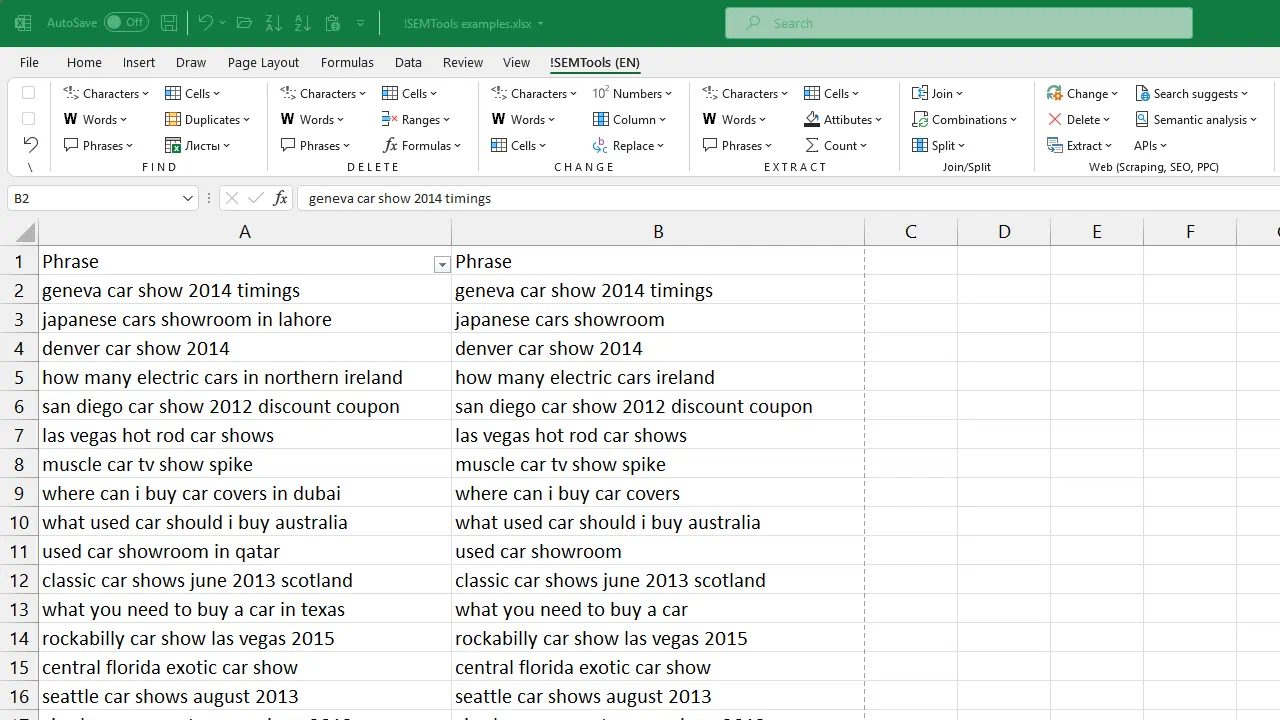The image size is (1280, 720).
Task: Toggle the AutoSave switch
Action: click(126, 22)
